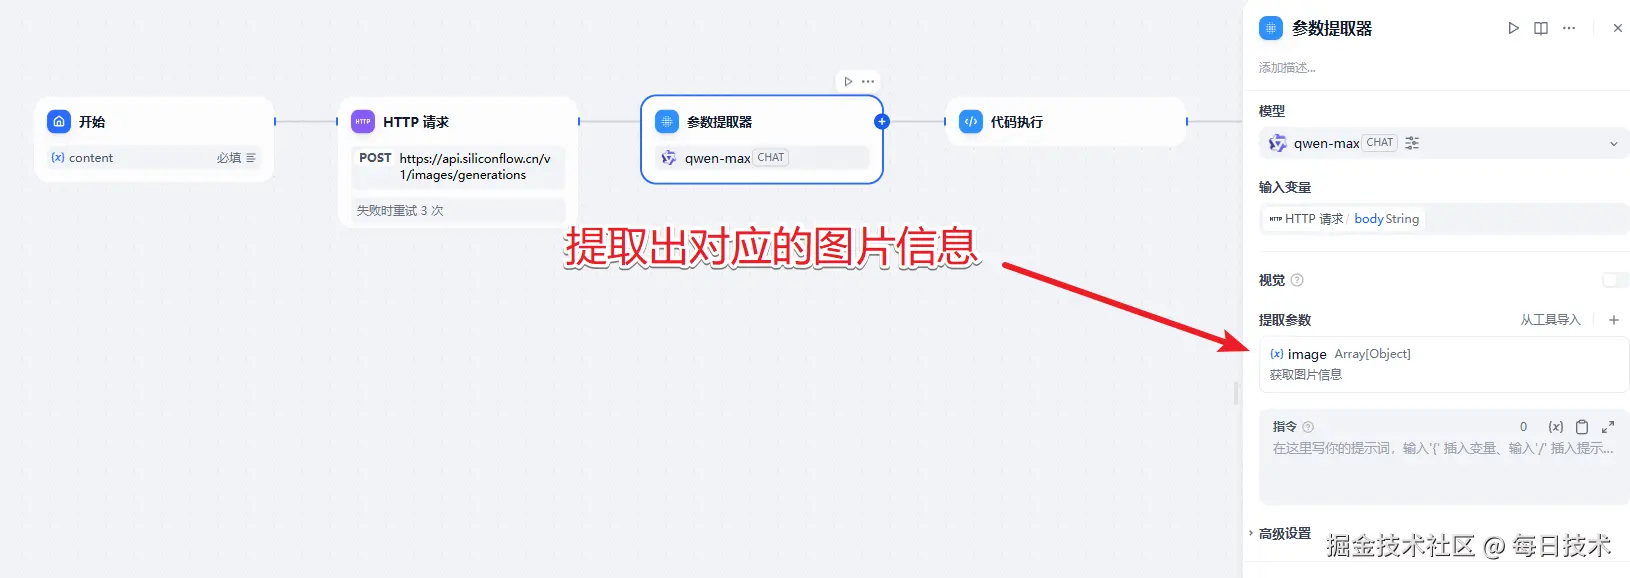Expand 指令 editor to fullscreen
The image size is (1630, 578).
click(x=1608, y=427)
